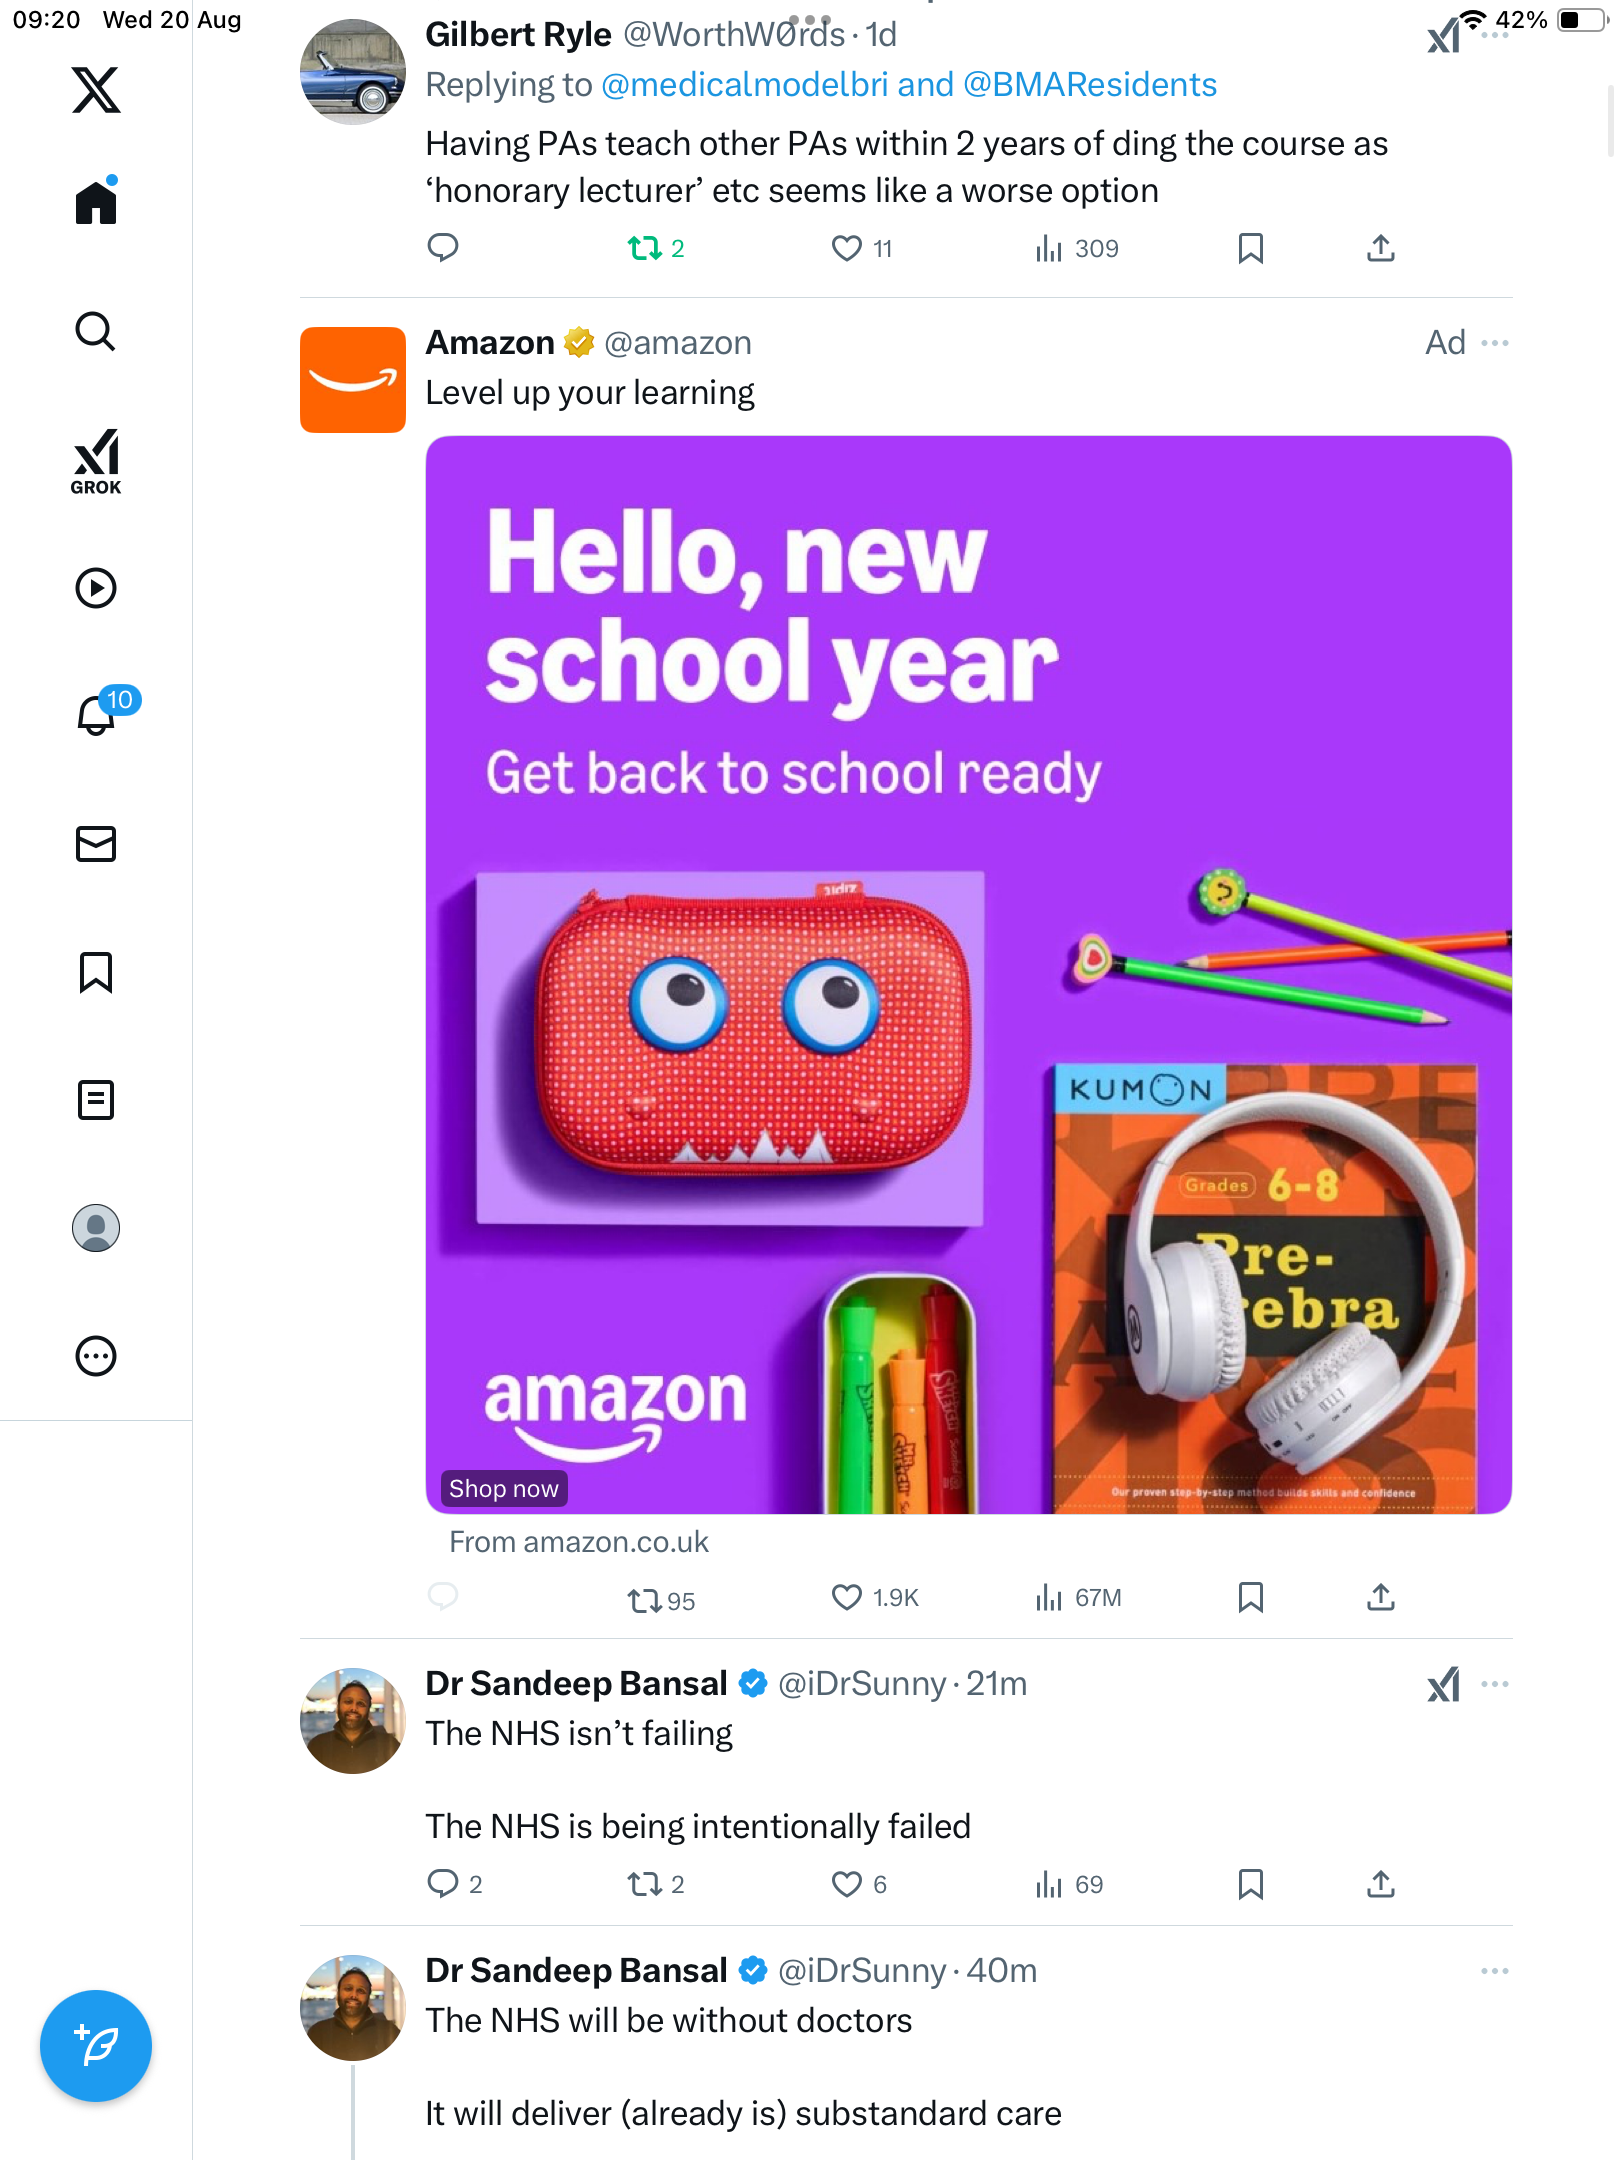Open the Search page
This screenshot has width=1620, height=2160.
point(96,331)
